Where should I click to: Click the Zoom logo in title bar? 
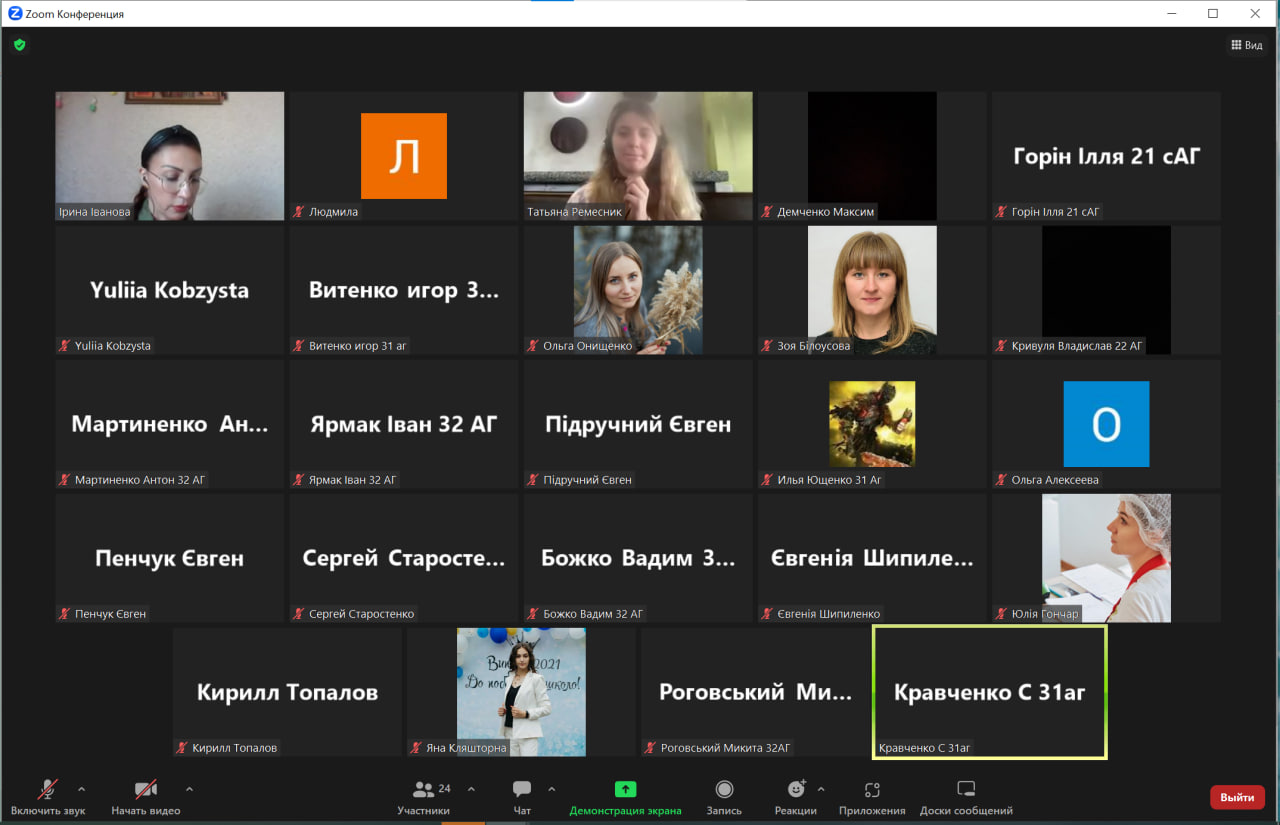tap(15, 14)
